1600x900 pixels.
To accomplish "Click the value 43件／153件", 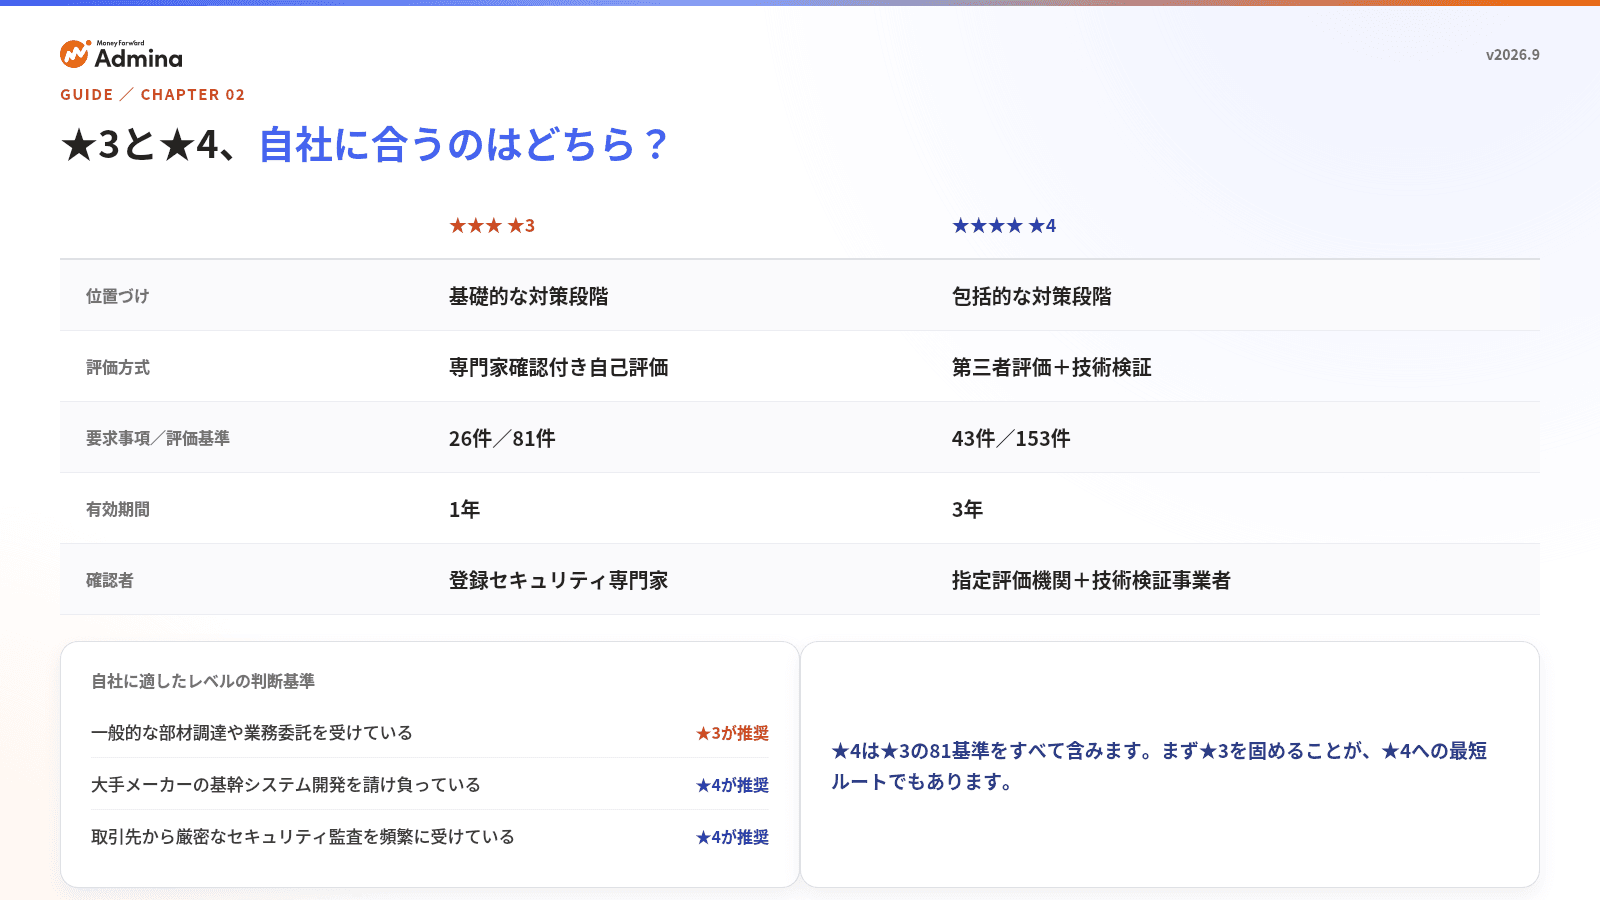I will pyautogui.click(x=1011, y=438).
